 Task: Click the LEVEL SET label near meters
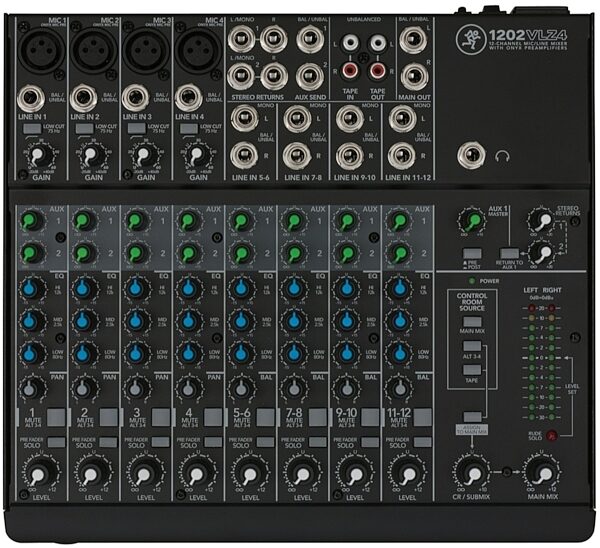click(572, 389)
